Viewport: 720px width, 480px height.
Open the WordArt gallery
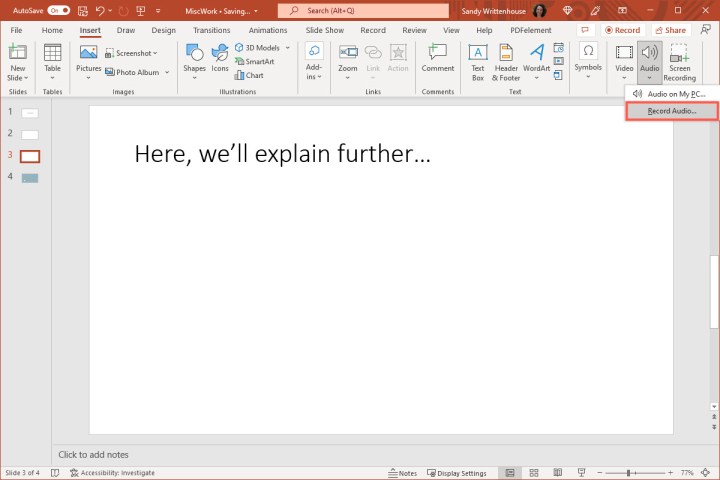536,62
